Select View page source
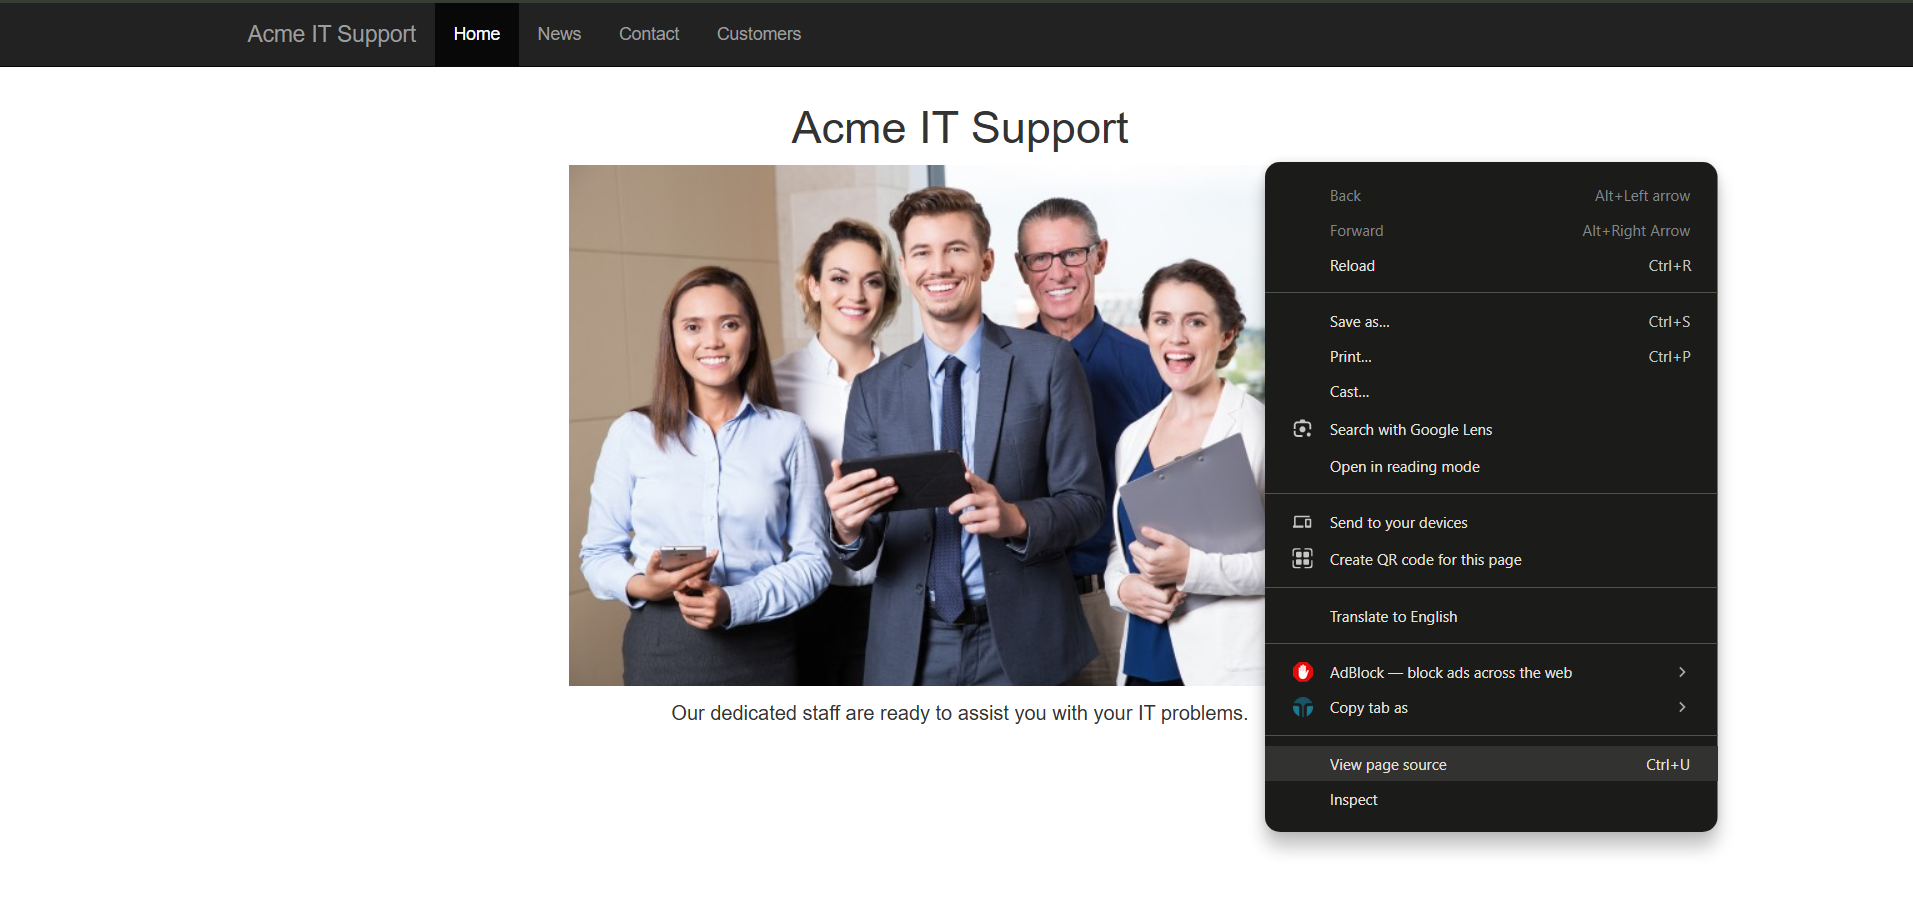 click(x=1388, y=765)
